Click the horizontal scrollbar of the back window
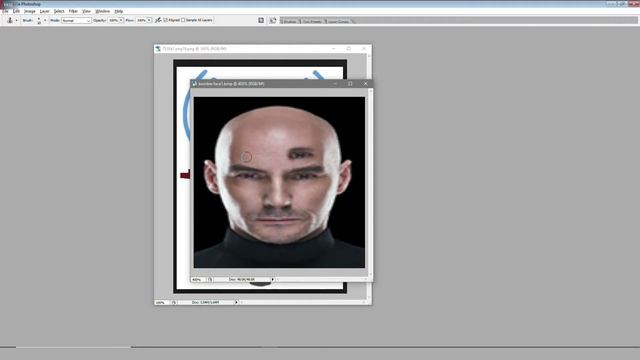The height and width of the screenshot is (360, 640). tap(304, 302)
